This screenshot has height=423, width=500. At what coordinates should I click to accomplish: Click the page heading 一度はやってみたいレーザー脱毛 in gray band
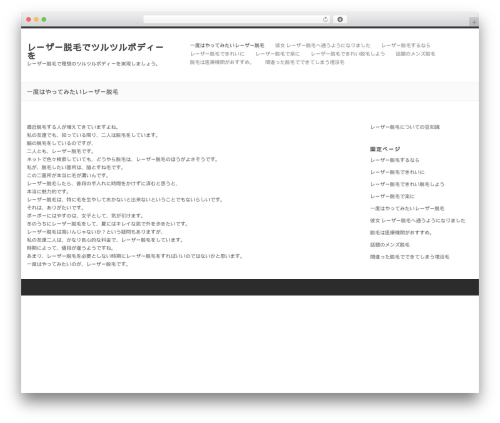point(72,92)
